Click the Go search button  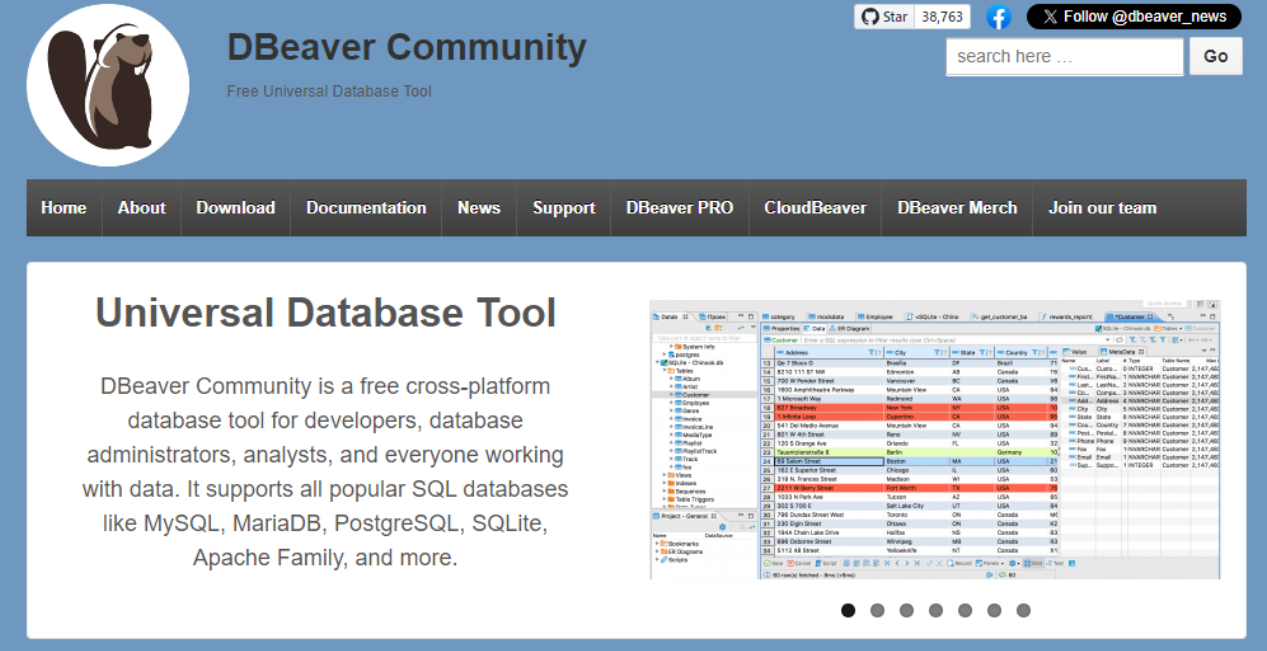[x=1216, y=57]
